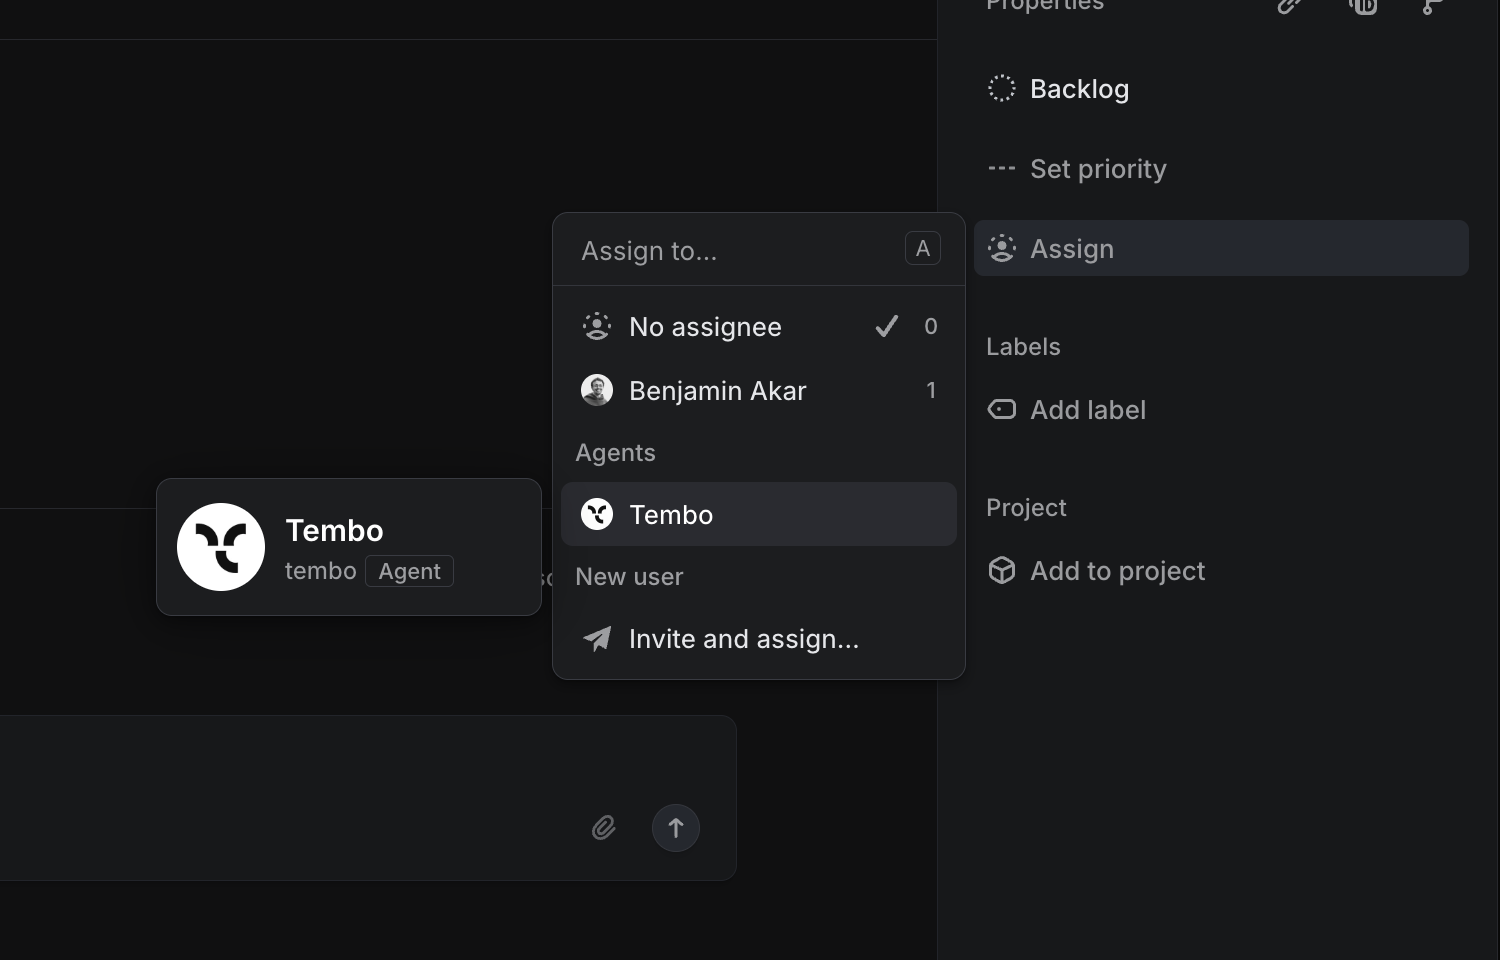Click the A keyboard shortcut badge

coord(922,248)
